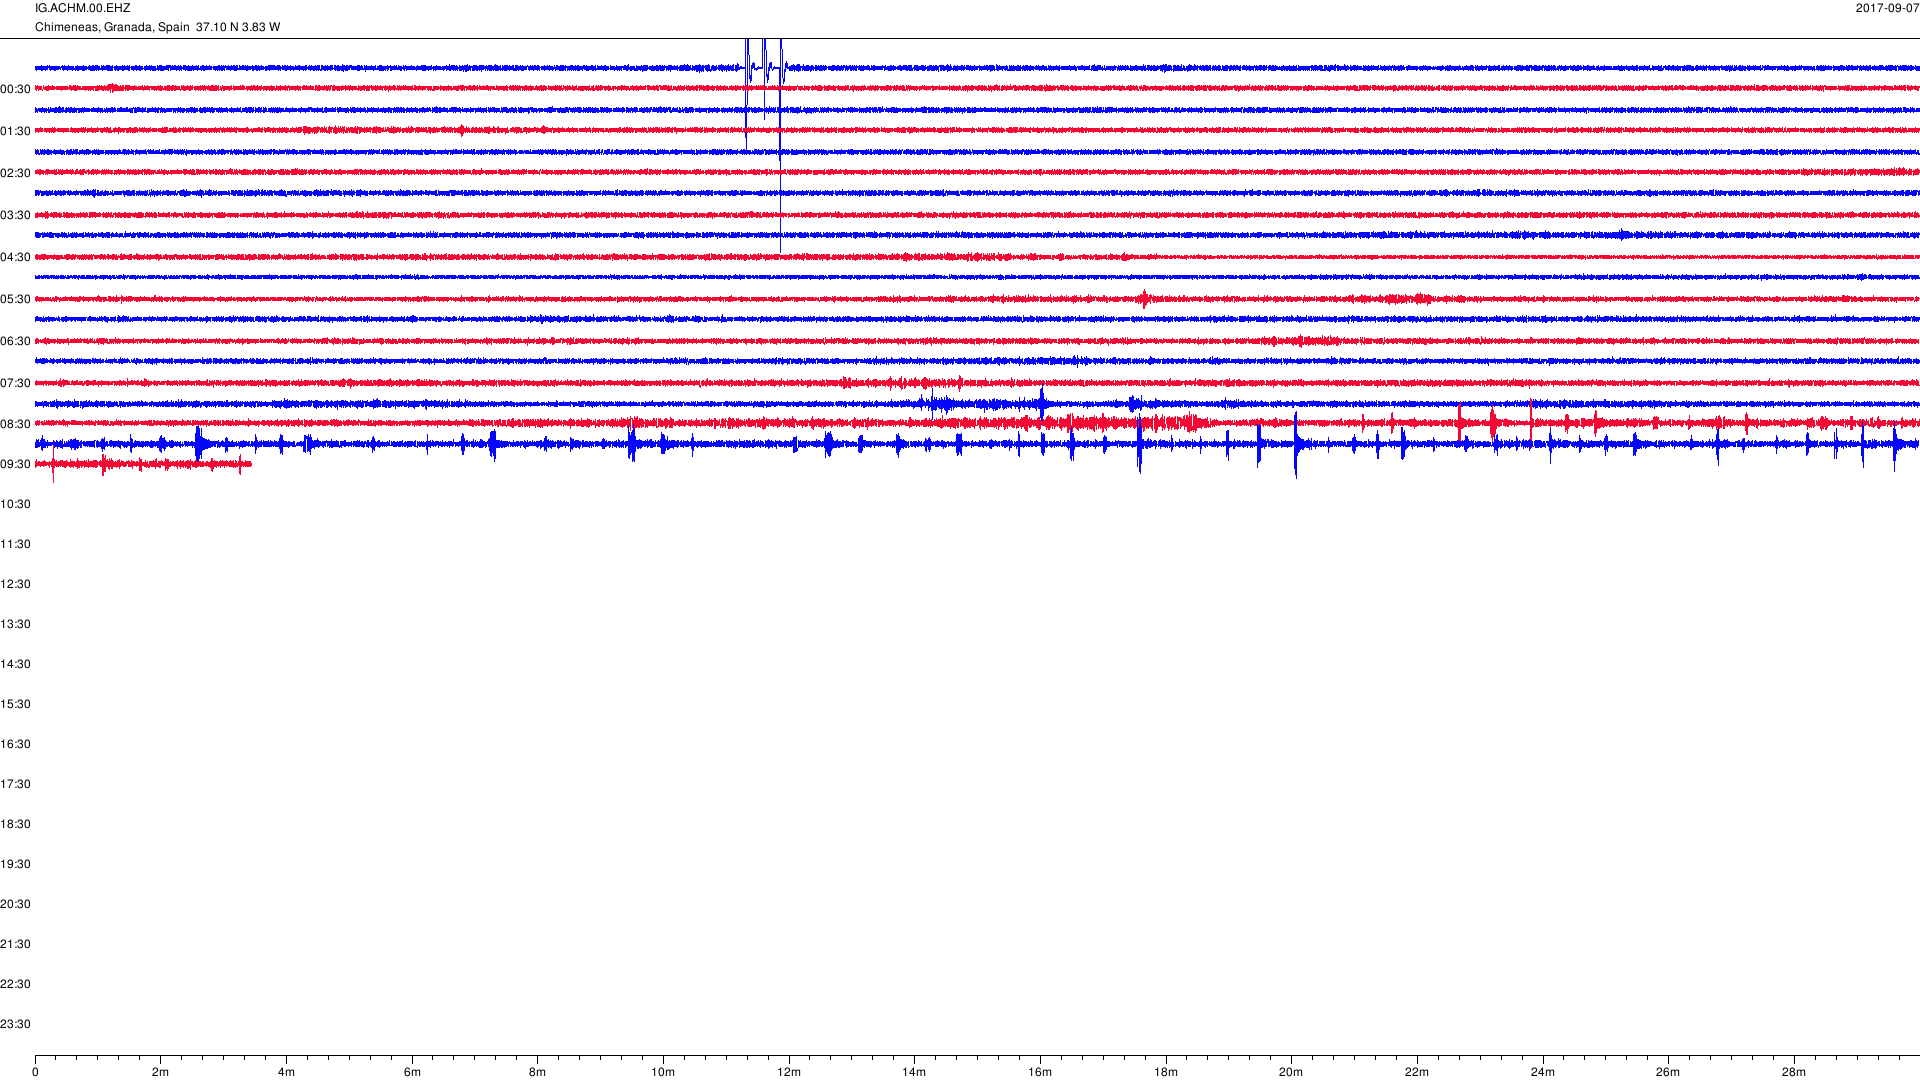The image size is (1920, 1080).
Task: Click the 4m axis label
Action: pyautogui.click(x=286, y=1072)
